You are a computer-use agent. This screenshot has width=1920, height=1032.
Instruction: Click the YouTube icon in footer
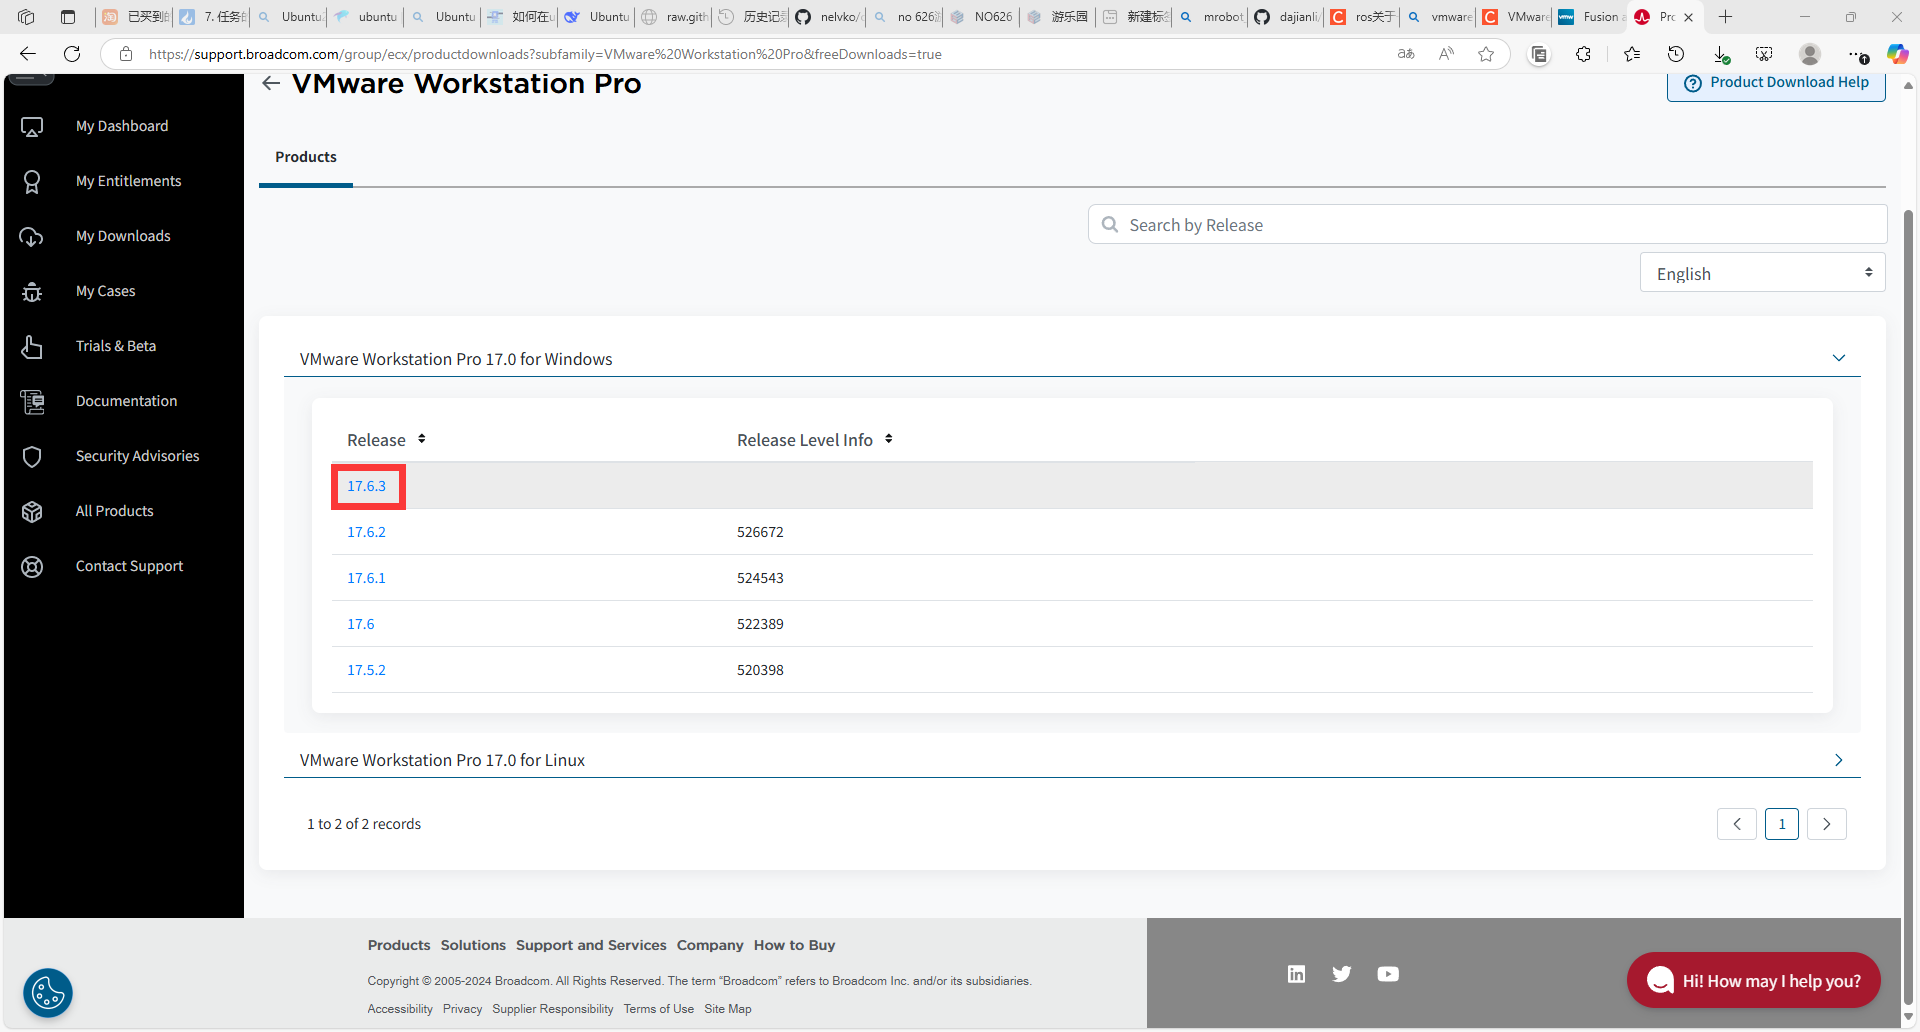tap(1388, 974)
